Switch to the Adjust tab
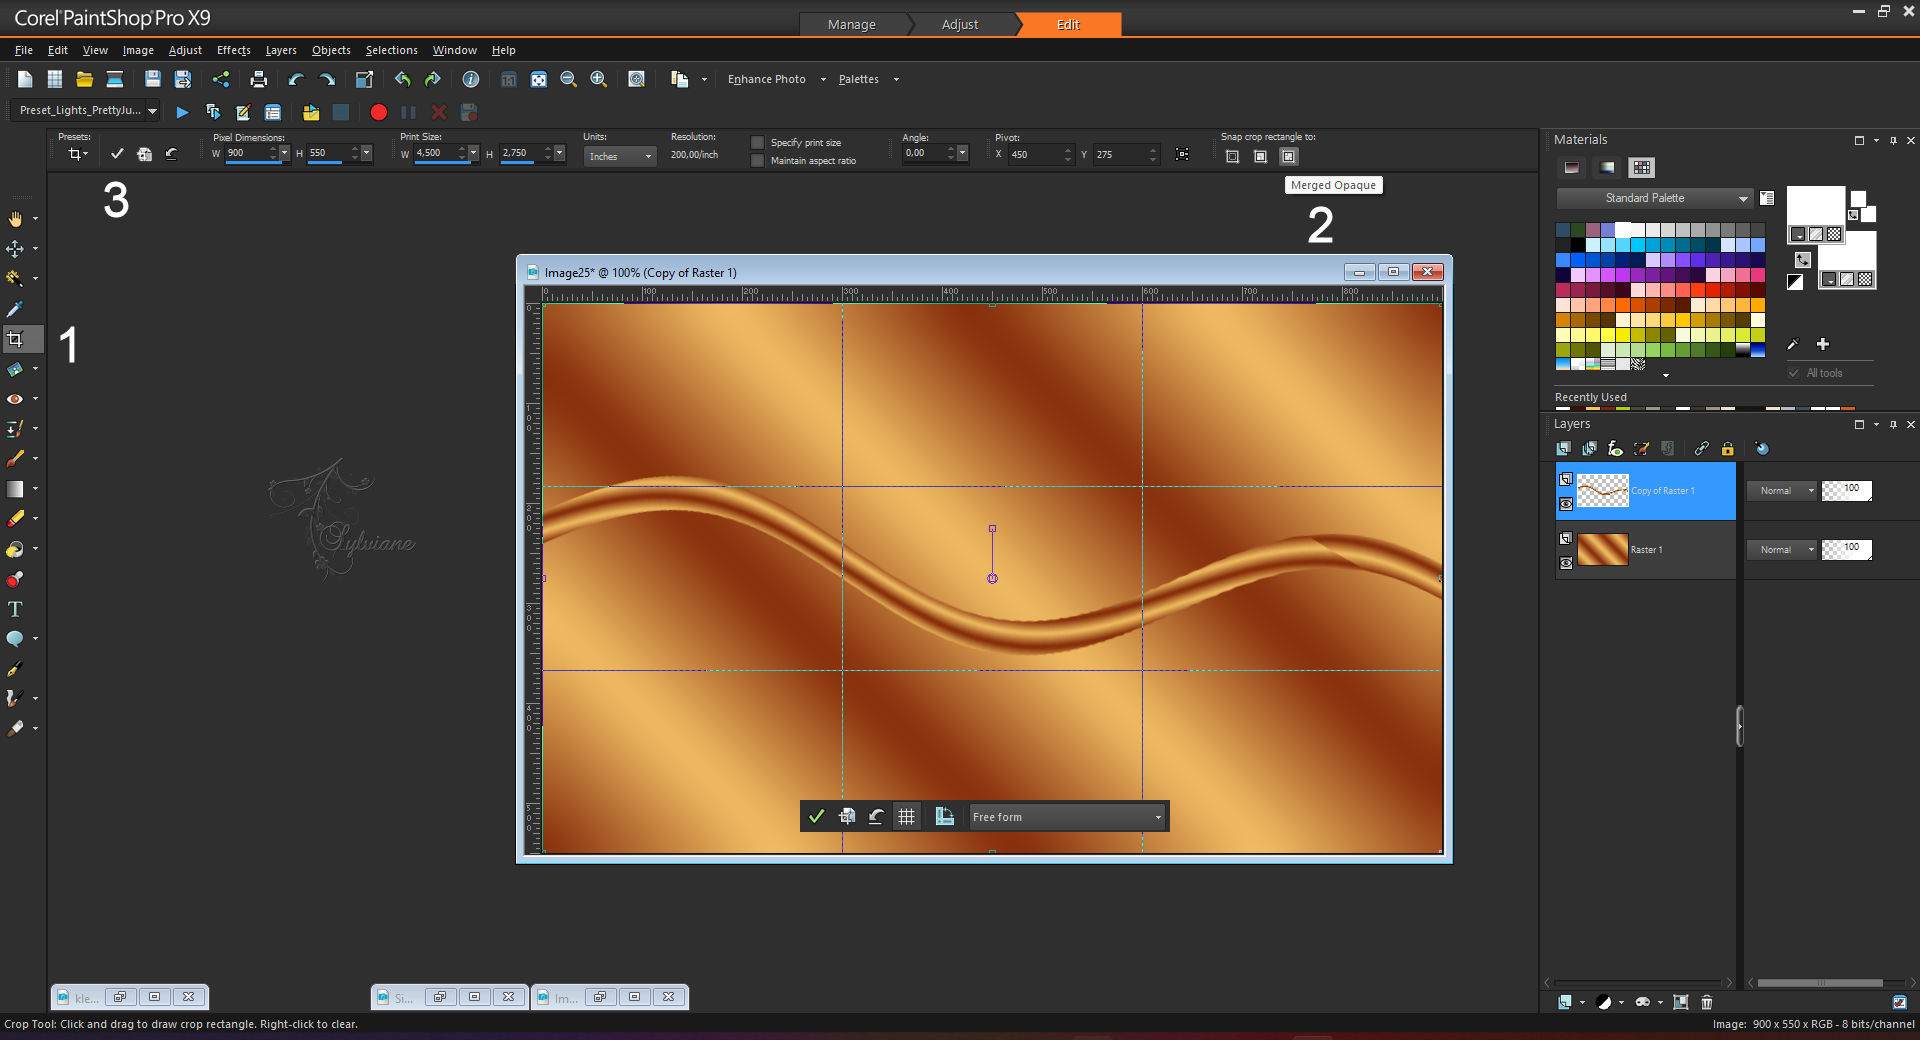1920x1040 pixels. (x=960, y=24)
